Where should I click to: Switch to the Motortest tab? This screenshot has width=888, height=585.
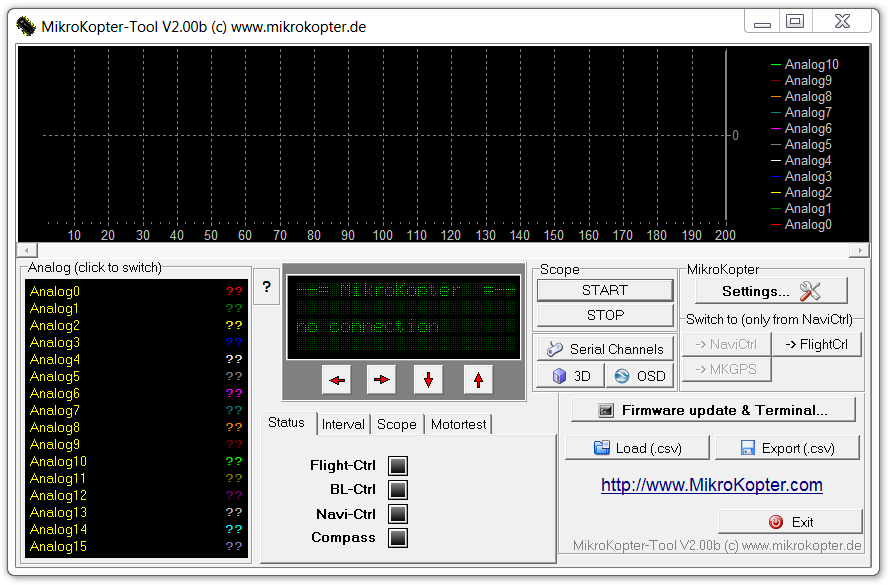pos(458,424)
